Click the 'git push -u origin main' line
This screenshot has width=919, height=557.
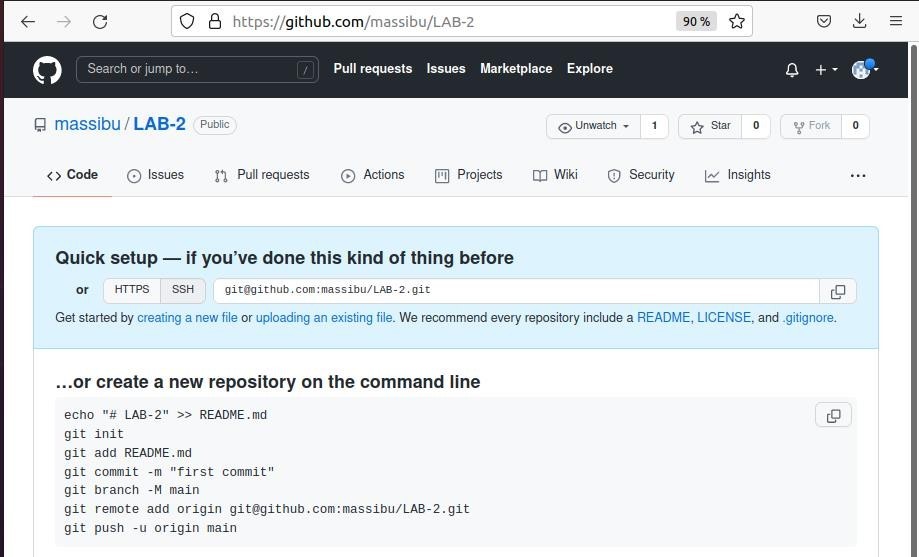151,528
